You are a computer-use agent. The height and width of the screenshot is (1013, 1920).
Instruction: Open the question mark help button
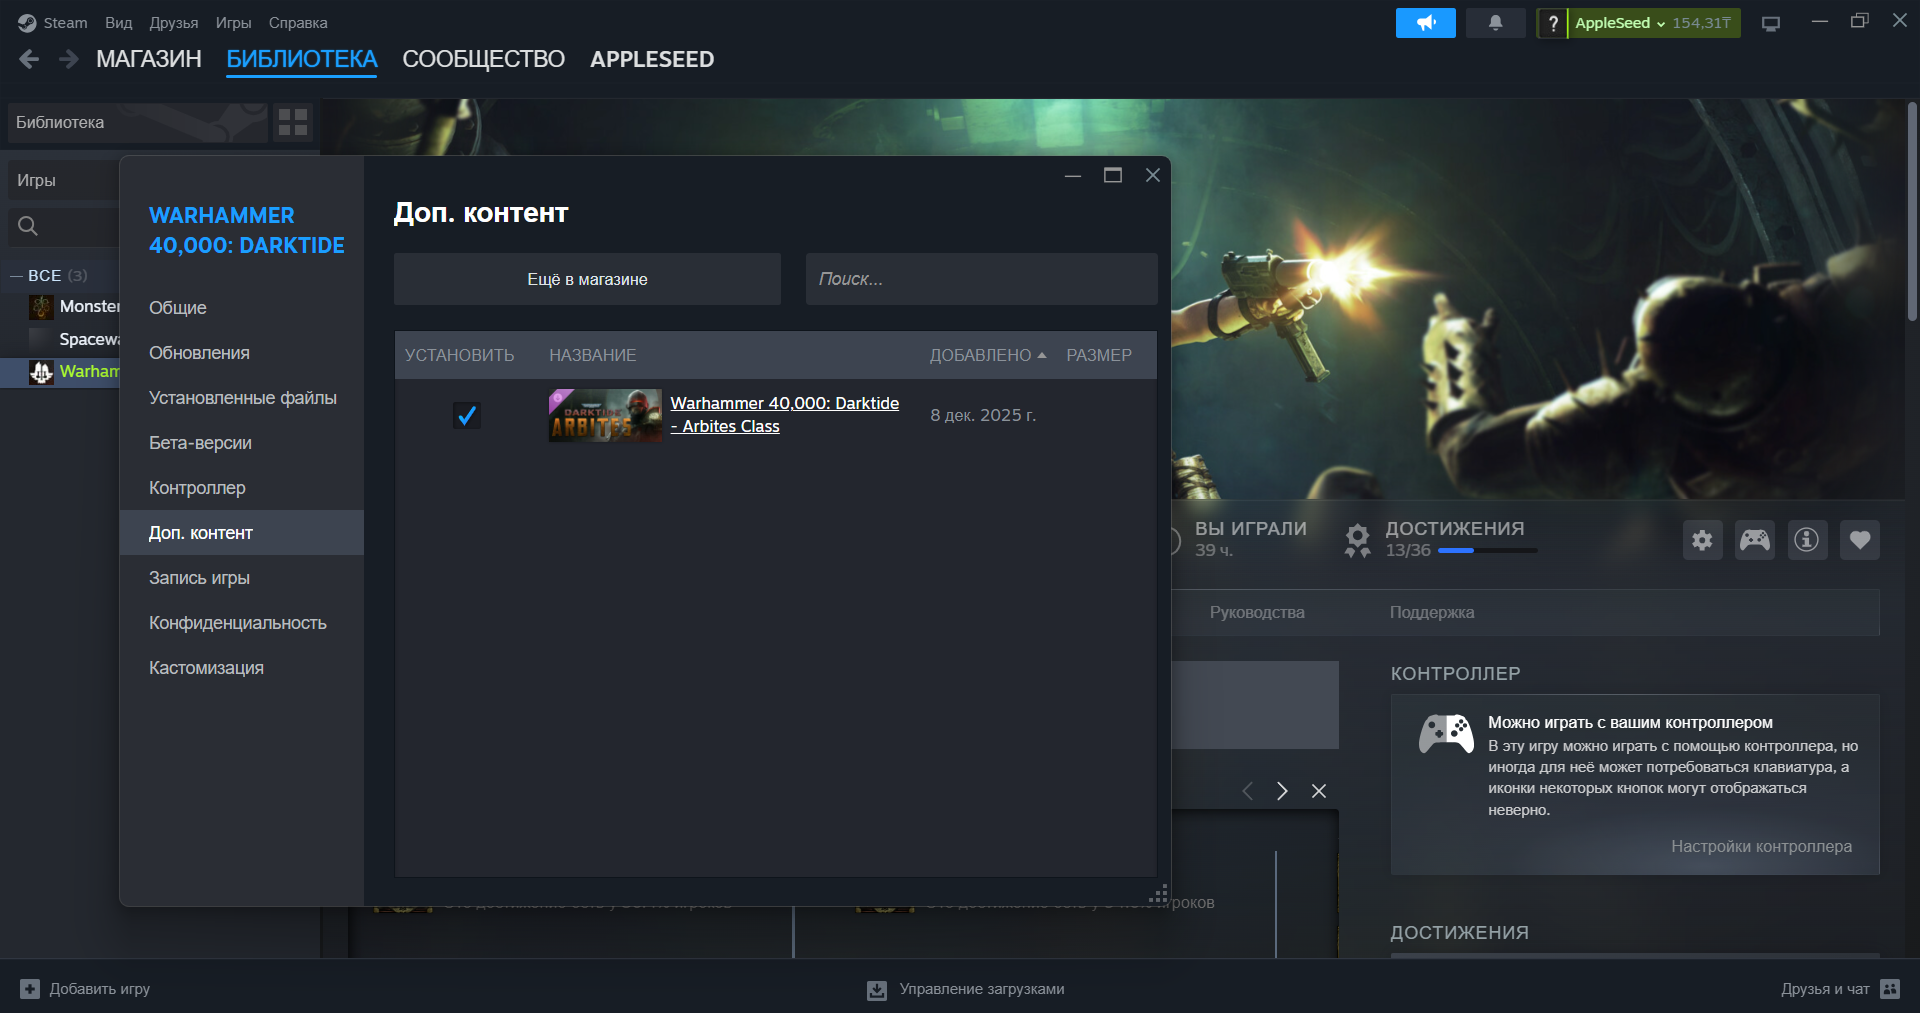[x=1552, y=23]
